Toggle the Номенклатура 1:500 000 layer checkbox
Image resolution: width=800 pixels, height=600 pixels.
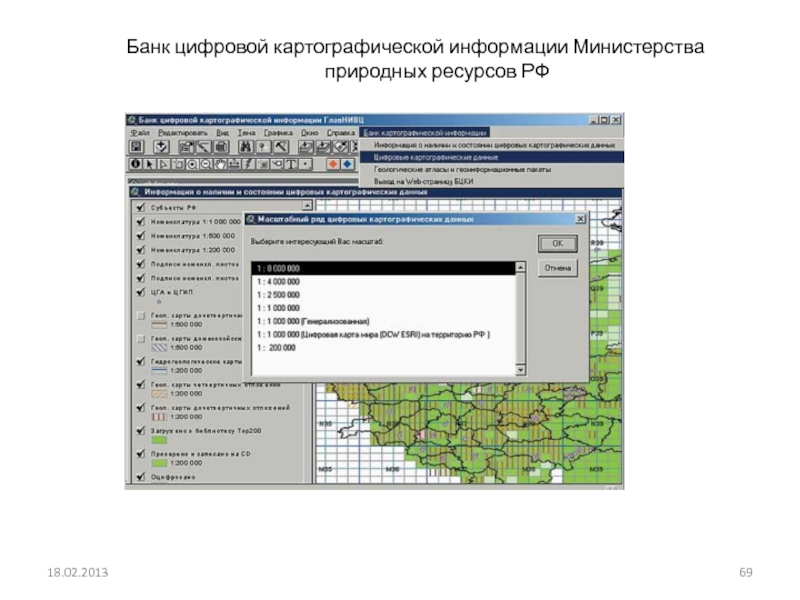tap(140, 235)
